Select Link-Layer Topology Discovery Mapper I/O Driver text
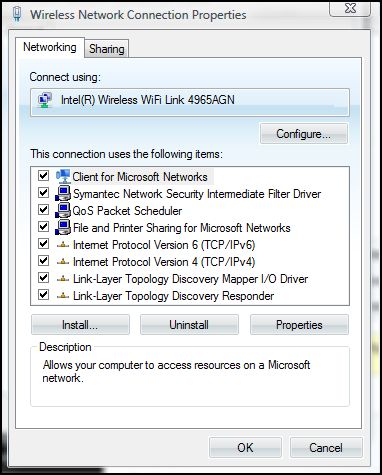Screen dimensions: 382x475 coord(190,279)
